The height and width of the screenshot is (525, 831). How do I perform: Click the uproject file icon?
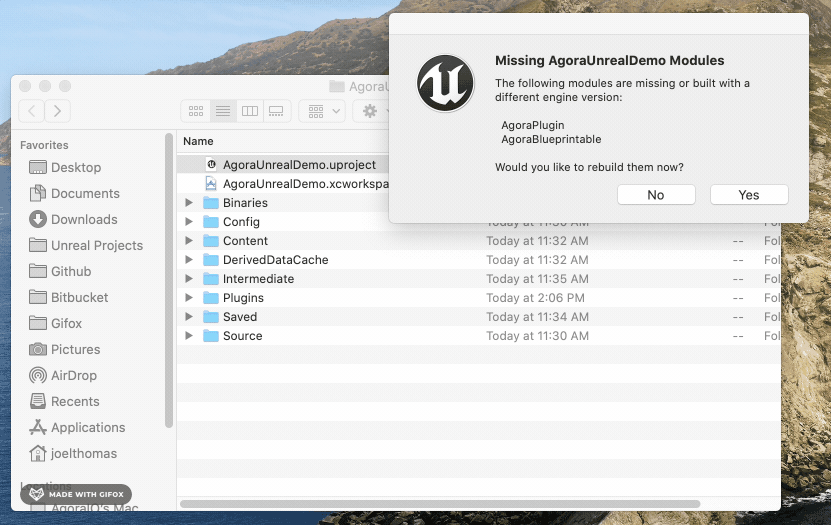tap(211, 165)
